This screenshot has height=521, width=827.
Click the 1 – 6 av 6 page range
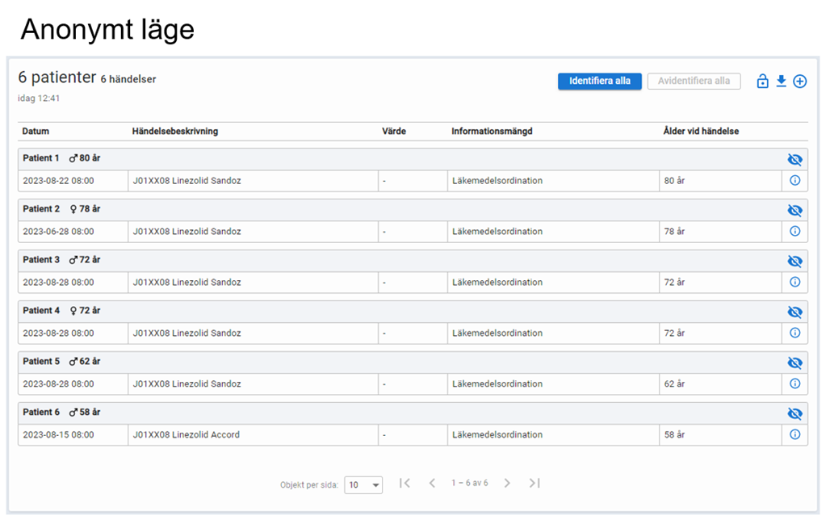coord(469,483)
